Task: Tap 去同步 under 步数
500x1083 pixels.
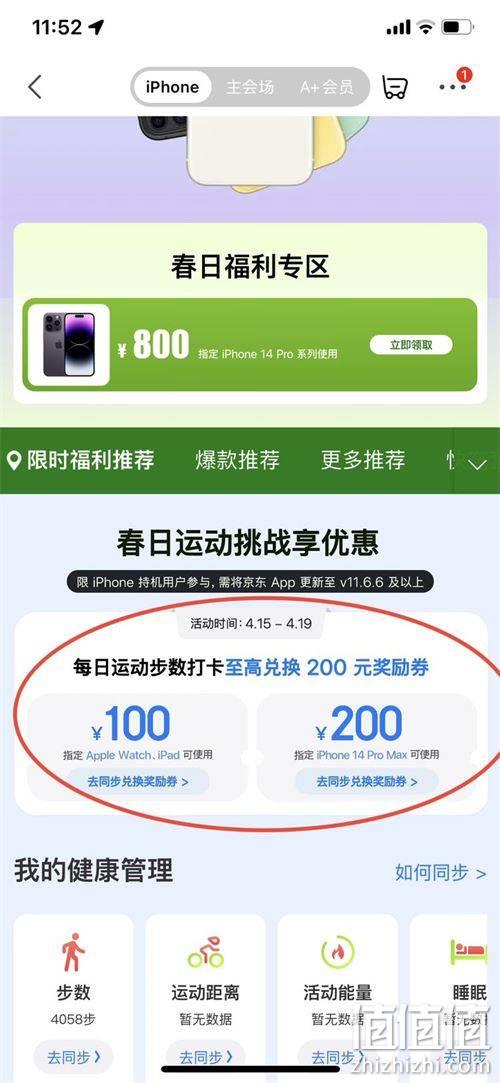Action: [x=73, y=1057]
